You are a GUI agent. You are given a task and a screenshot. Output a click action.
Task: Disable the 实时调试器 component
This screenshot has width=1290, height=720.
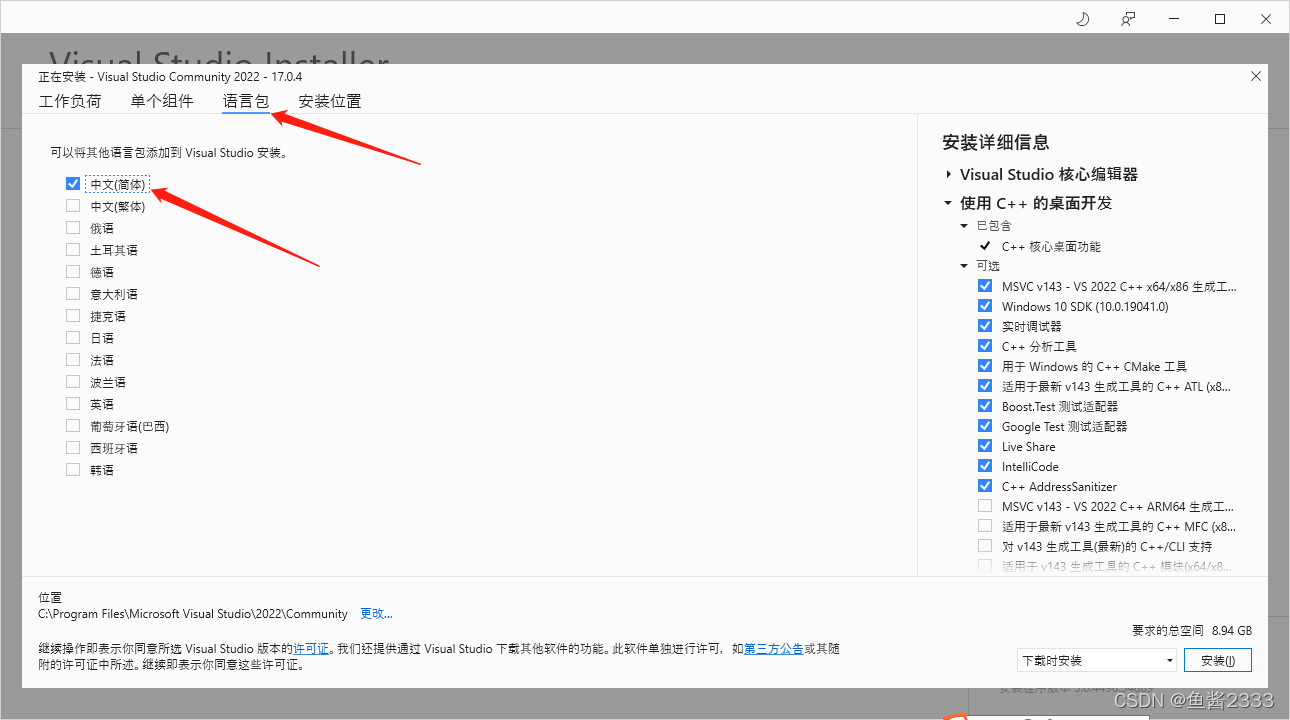tap(985, 326)
